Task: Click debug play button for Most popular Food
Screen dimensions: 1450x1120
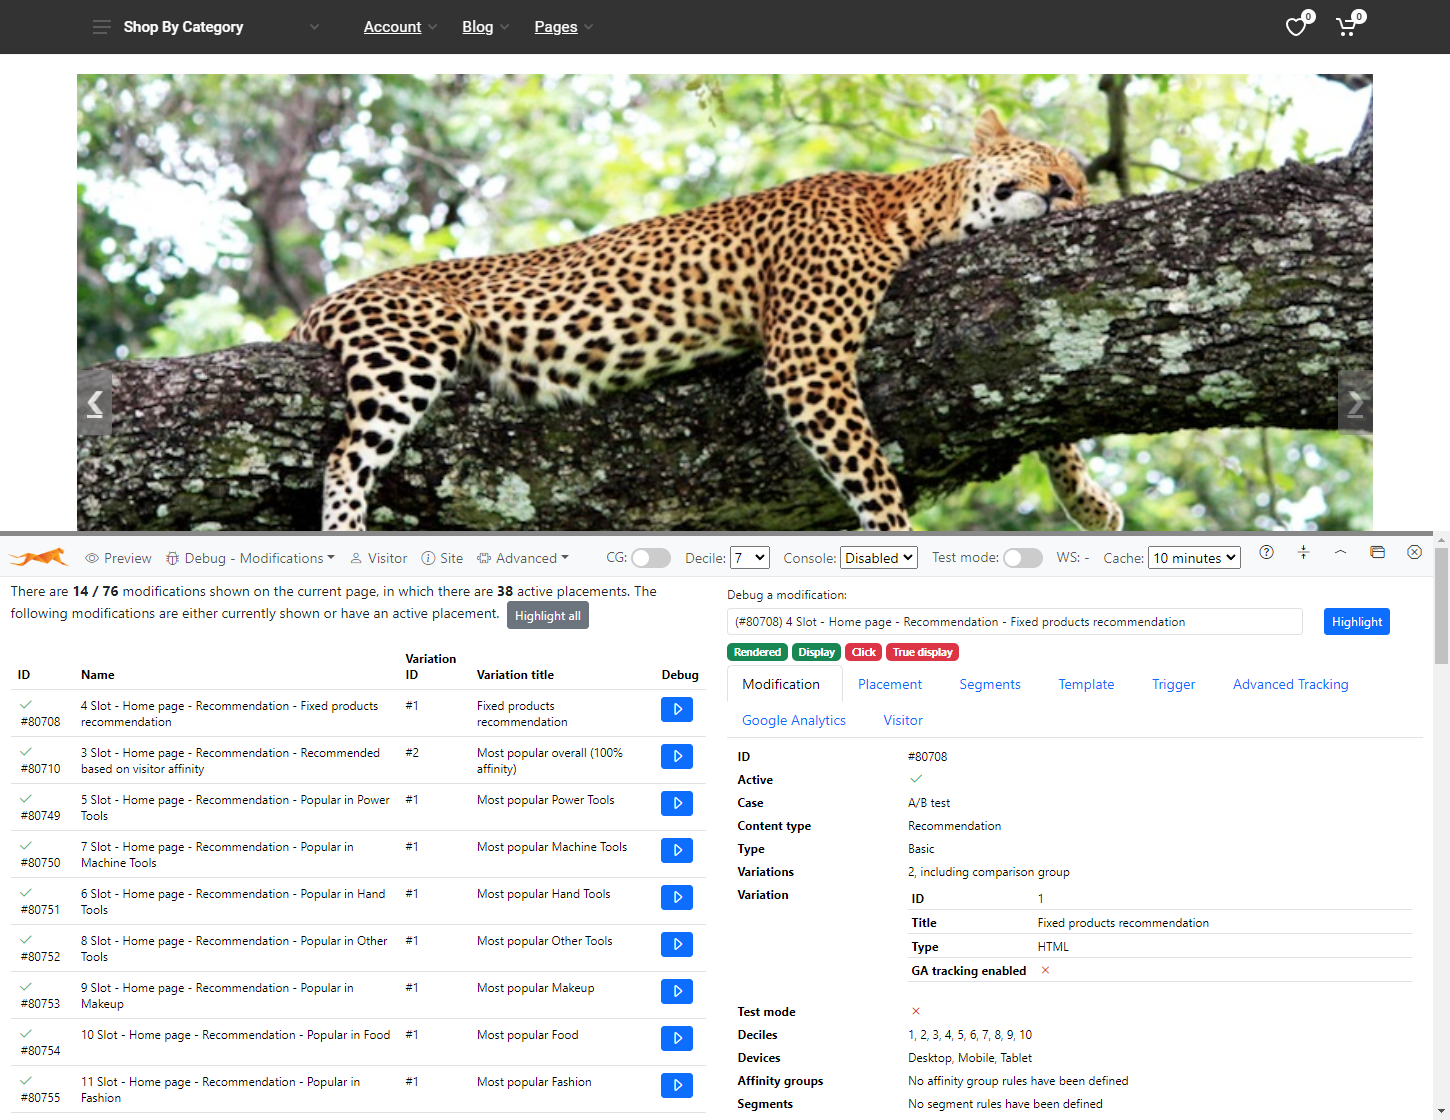Action: point(677,1038)
